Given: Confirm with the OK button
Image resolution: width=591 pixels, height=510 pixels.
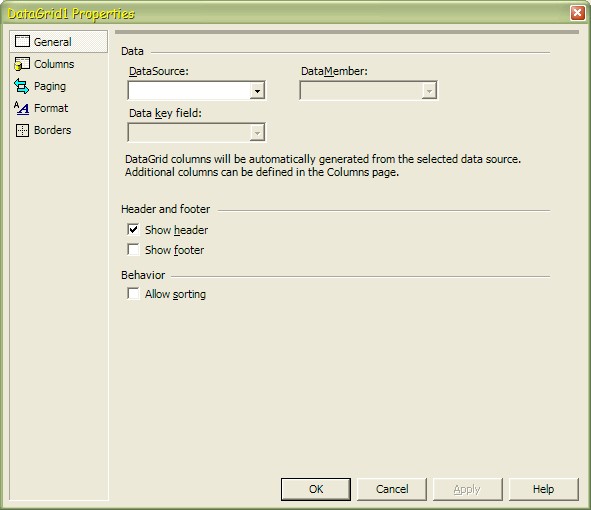Looking at the screenshot, I should click(316, 489).
